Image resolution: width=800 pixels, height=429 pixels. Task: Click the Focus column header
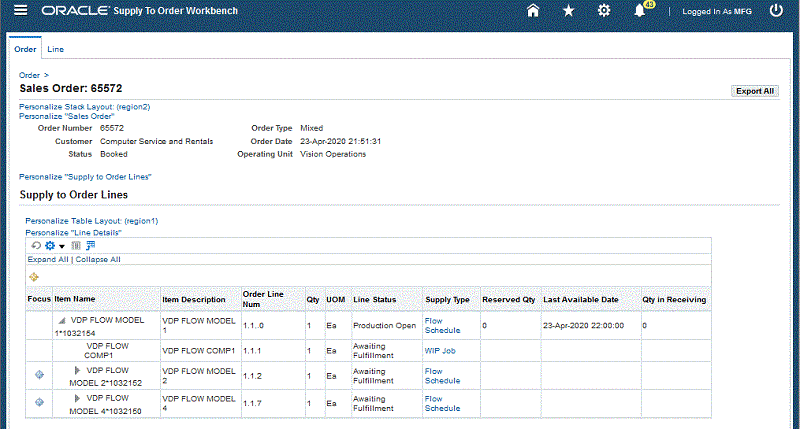(39, 299)
